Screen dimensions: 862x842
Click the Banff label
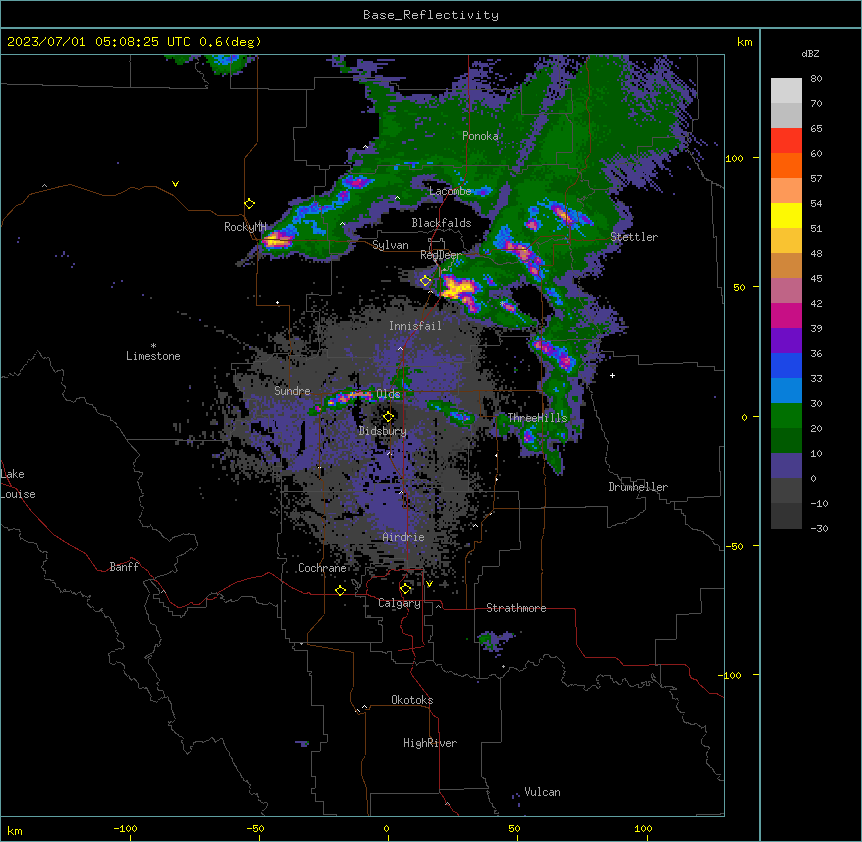click(x=124, y=567)
